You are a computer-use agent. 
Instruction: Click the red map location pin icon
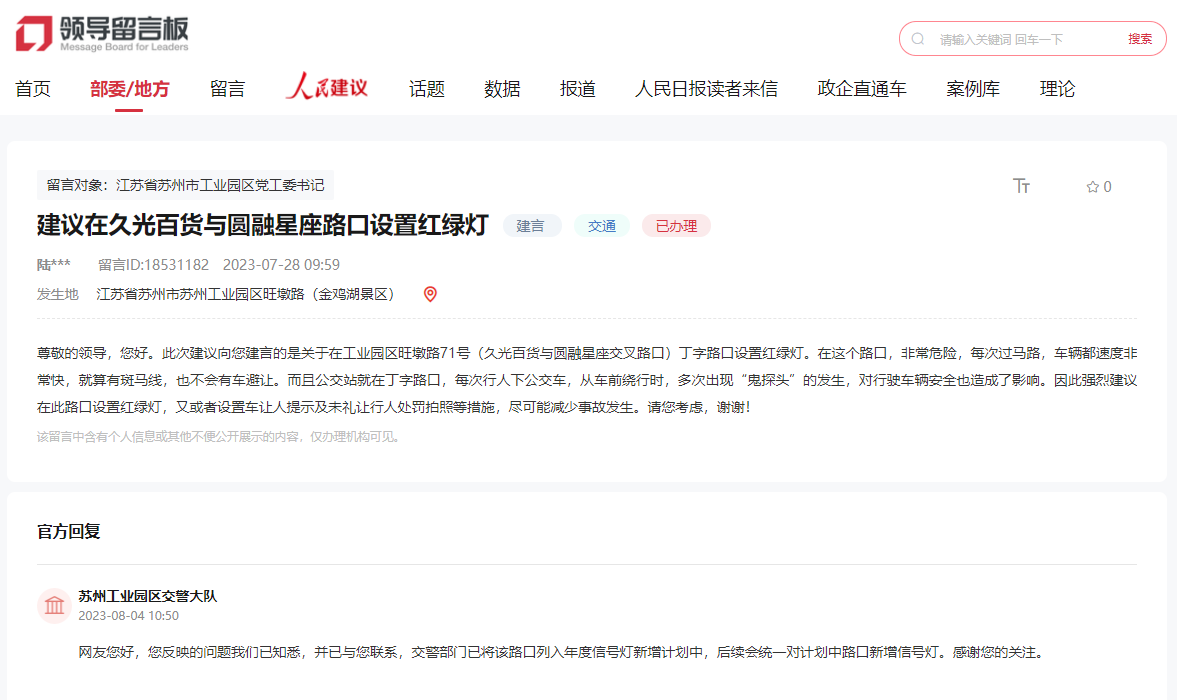pos(430,294)
